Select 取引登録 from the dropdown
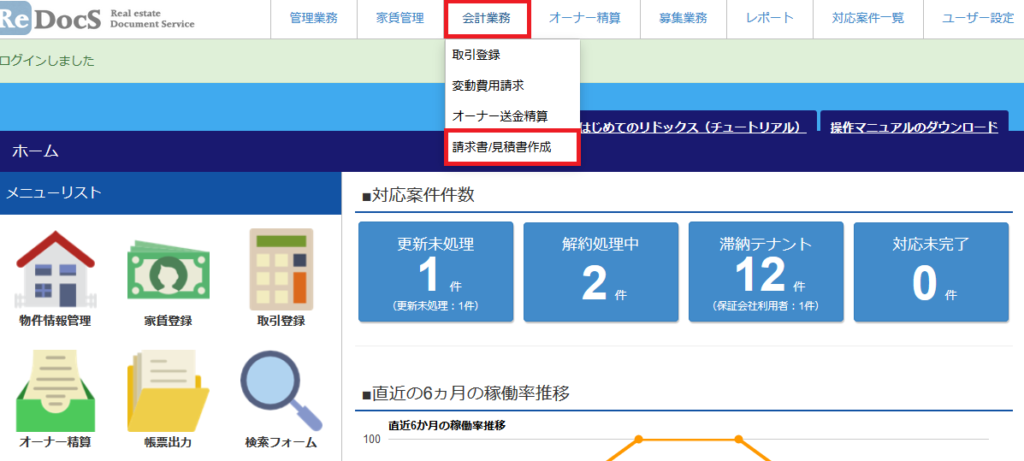 click(512, 55)
